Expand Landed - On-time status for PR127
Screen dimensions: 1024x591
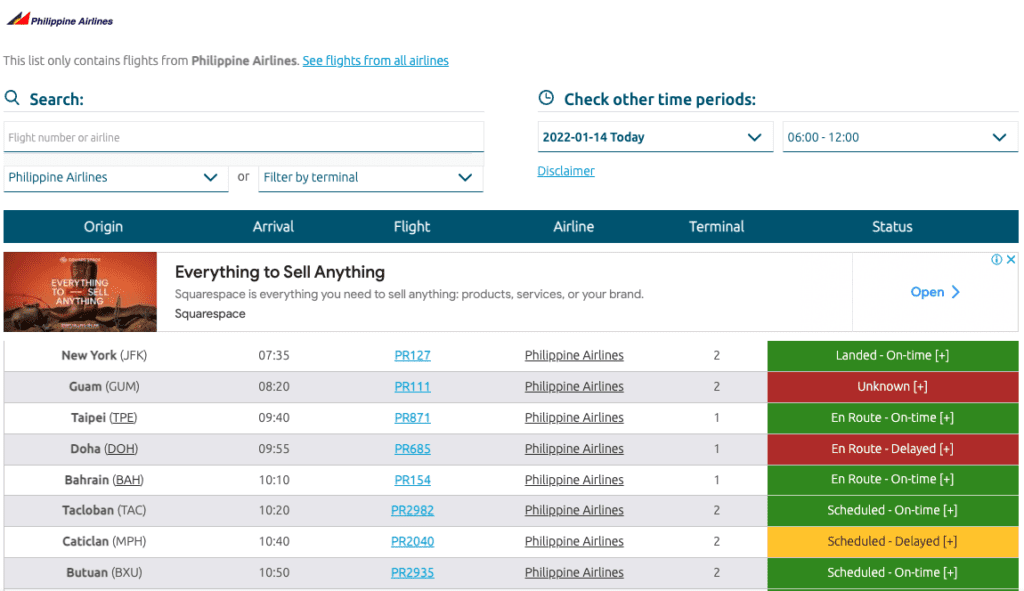point(893,355)
